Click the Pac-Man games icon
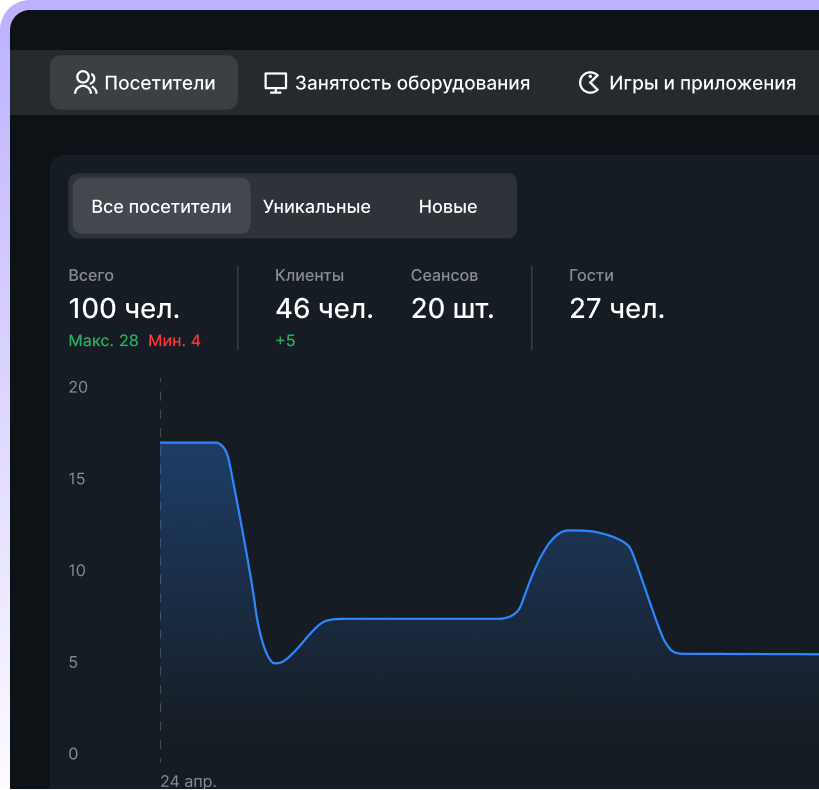Screen dimensions: 819x790 [589, 83]
